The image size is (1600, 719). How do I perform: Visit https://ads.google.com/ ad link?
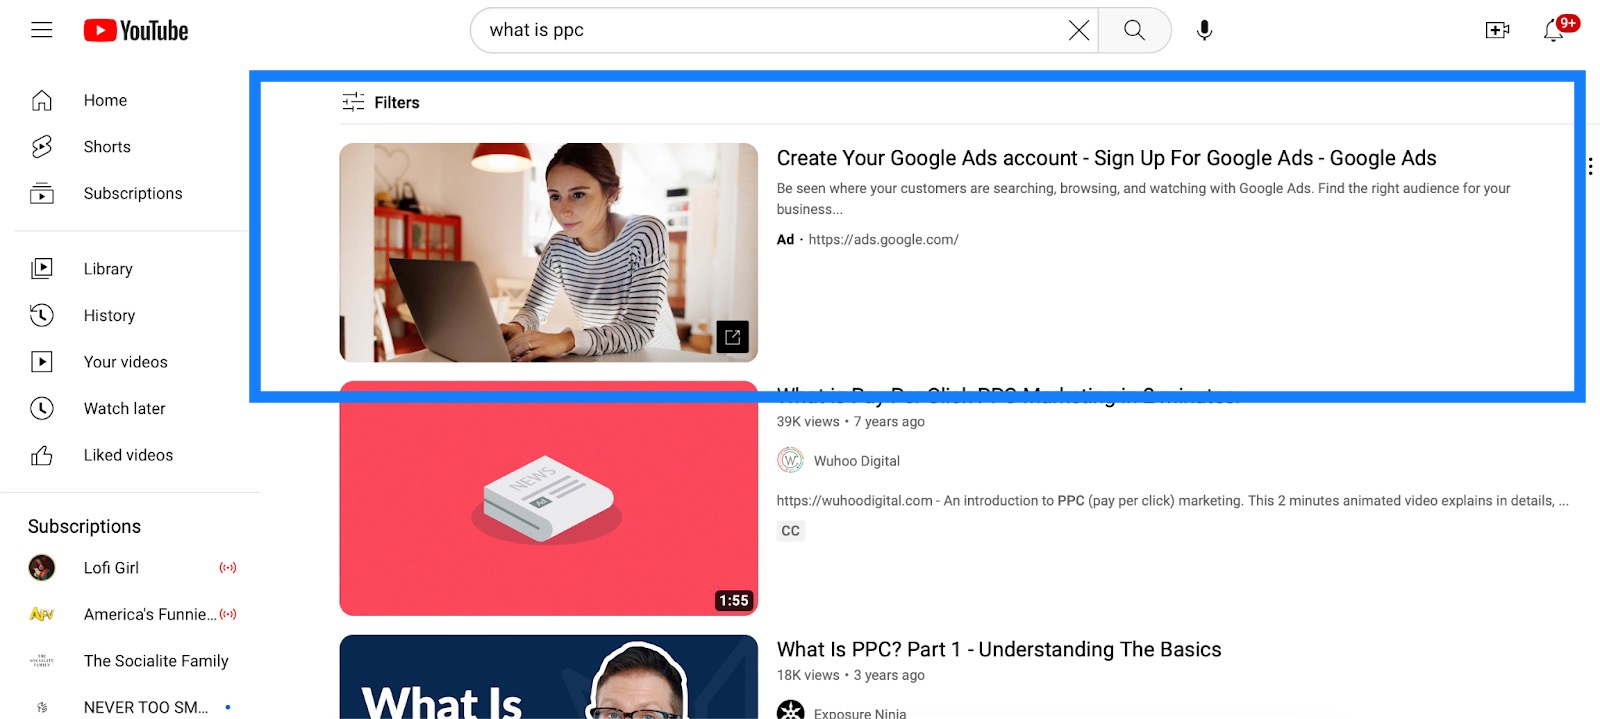883,240
